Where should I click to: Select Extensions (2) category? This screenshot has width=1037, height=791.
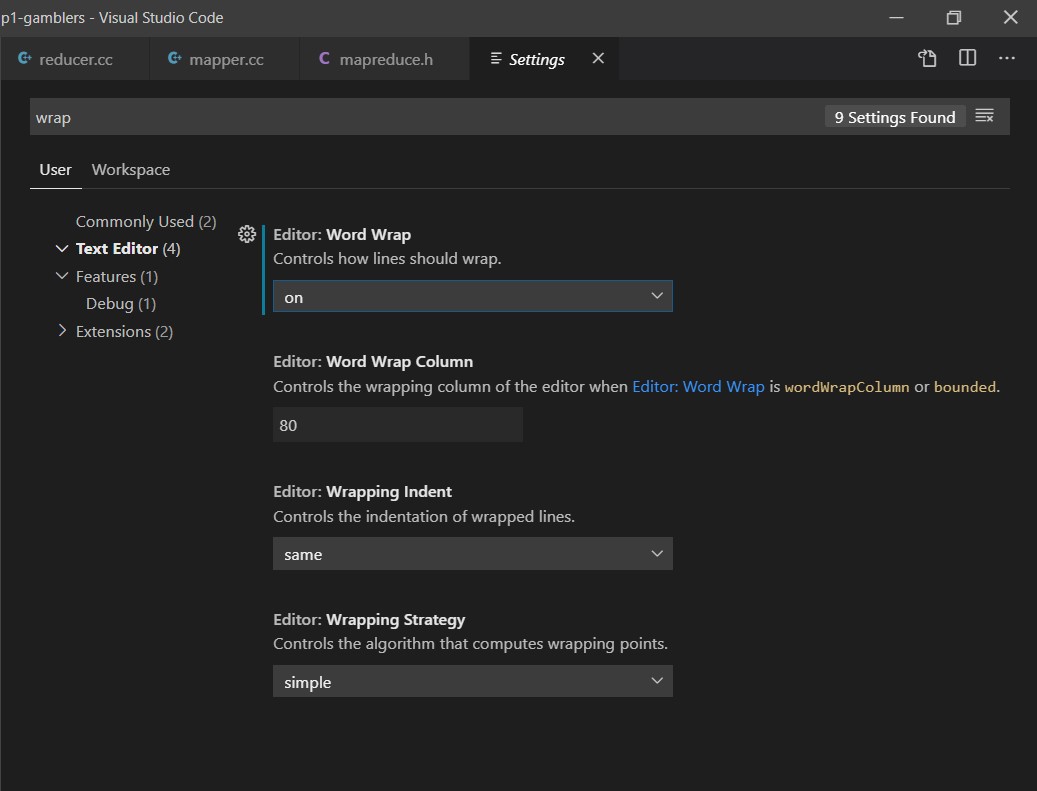click(124, 331)
